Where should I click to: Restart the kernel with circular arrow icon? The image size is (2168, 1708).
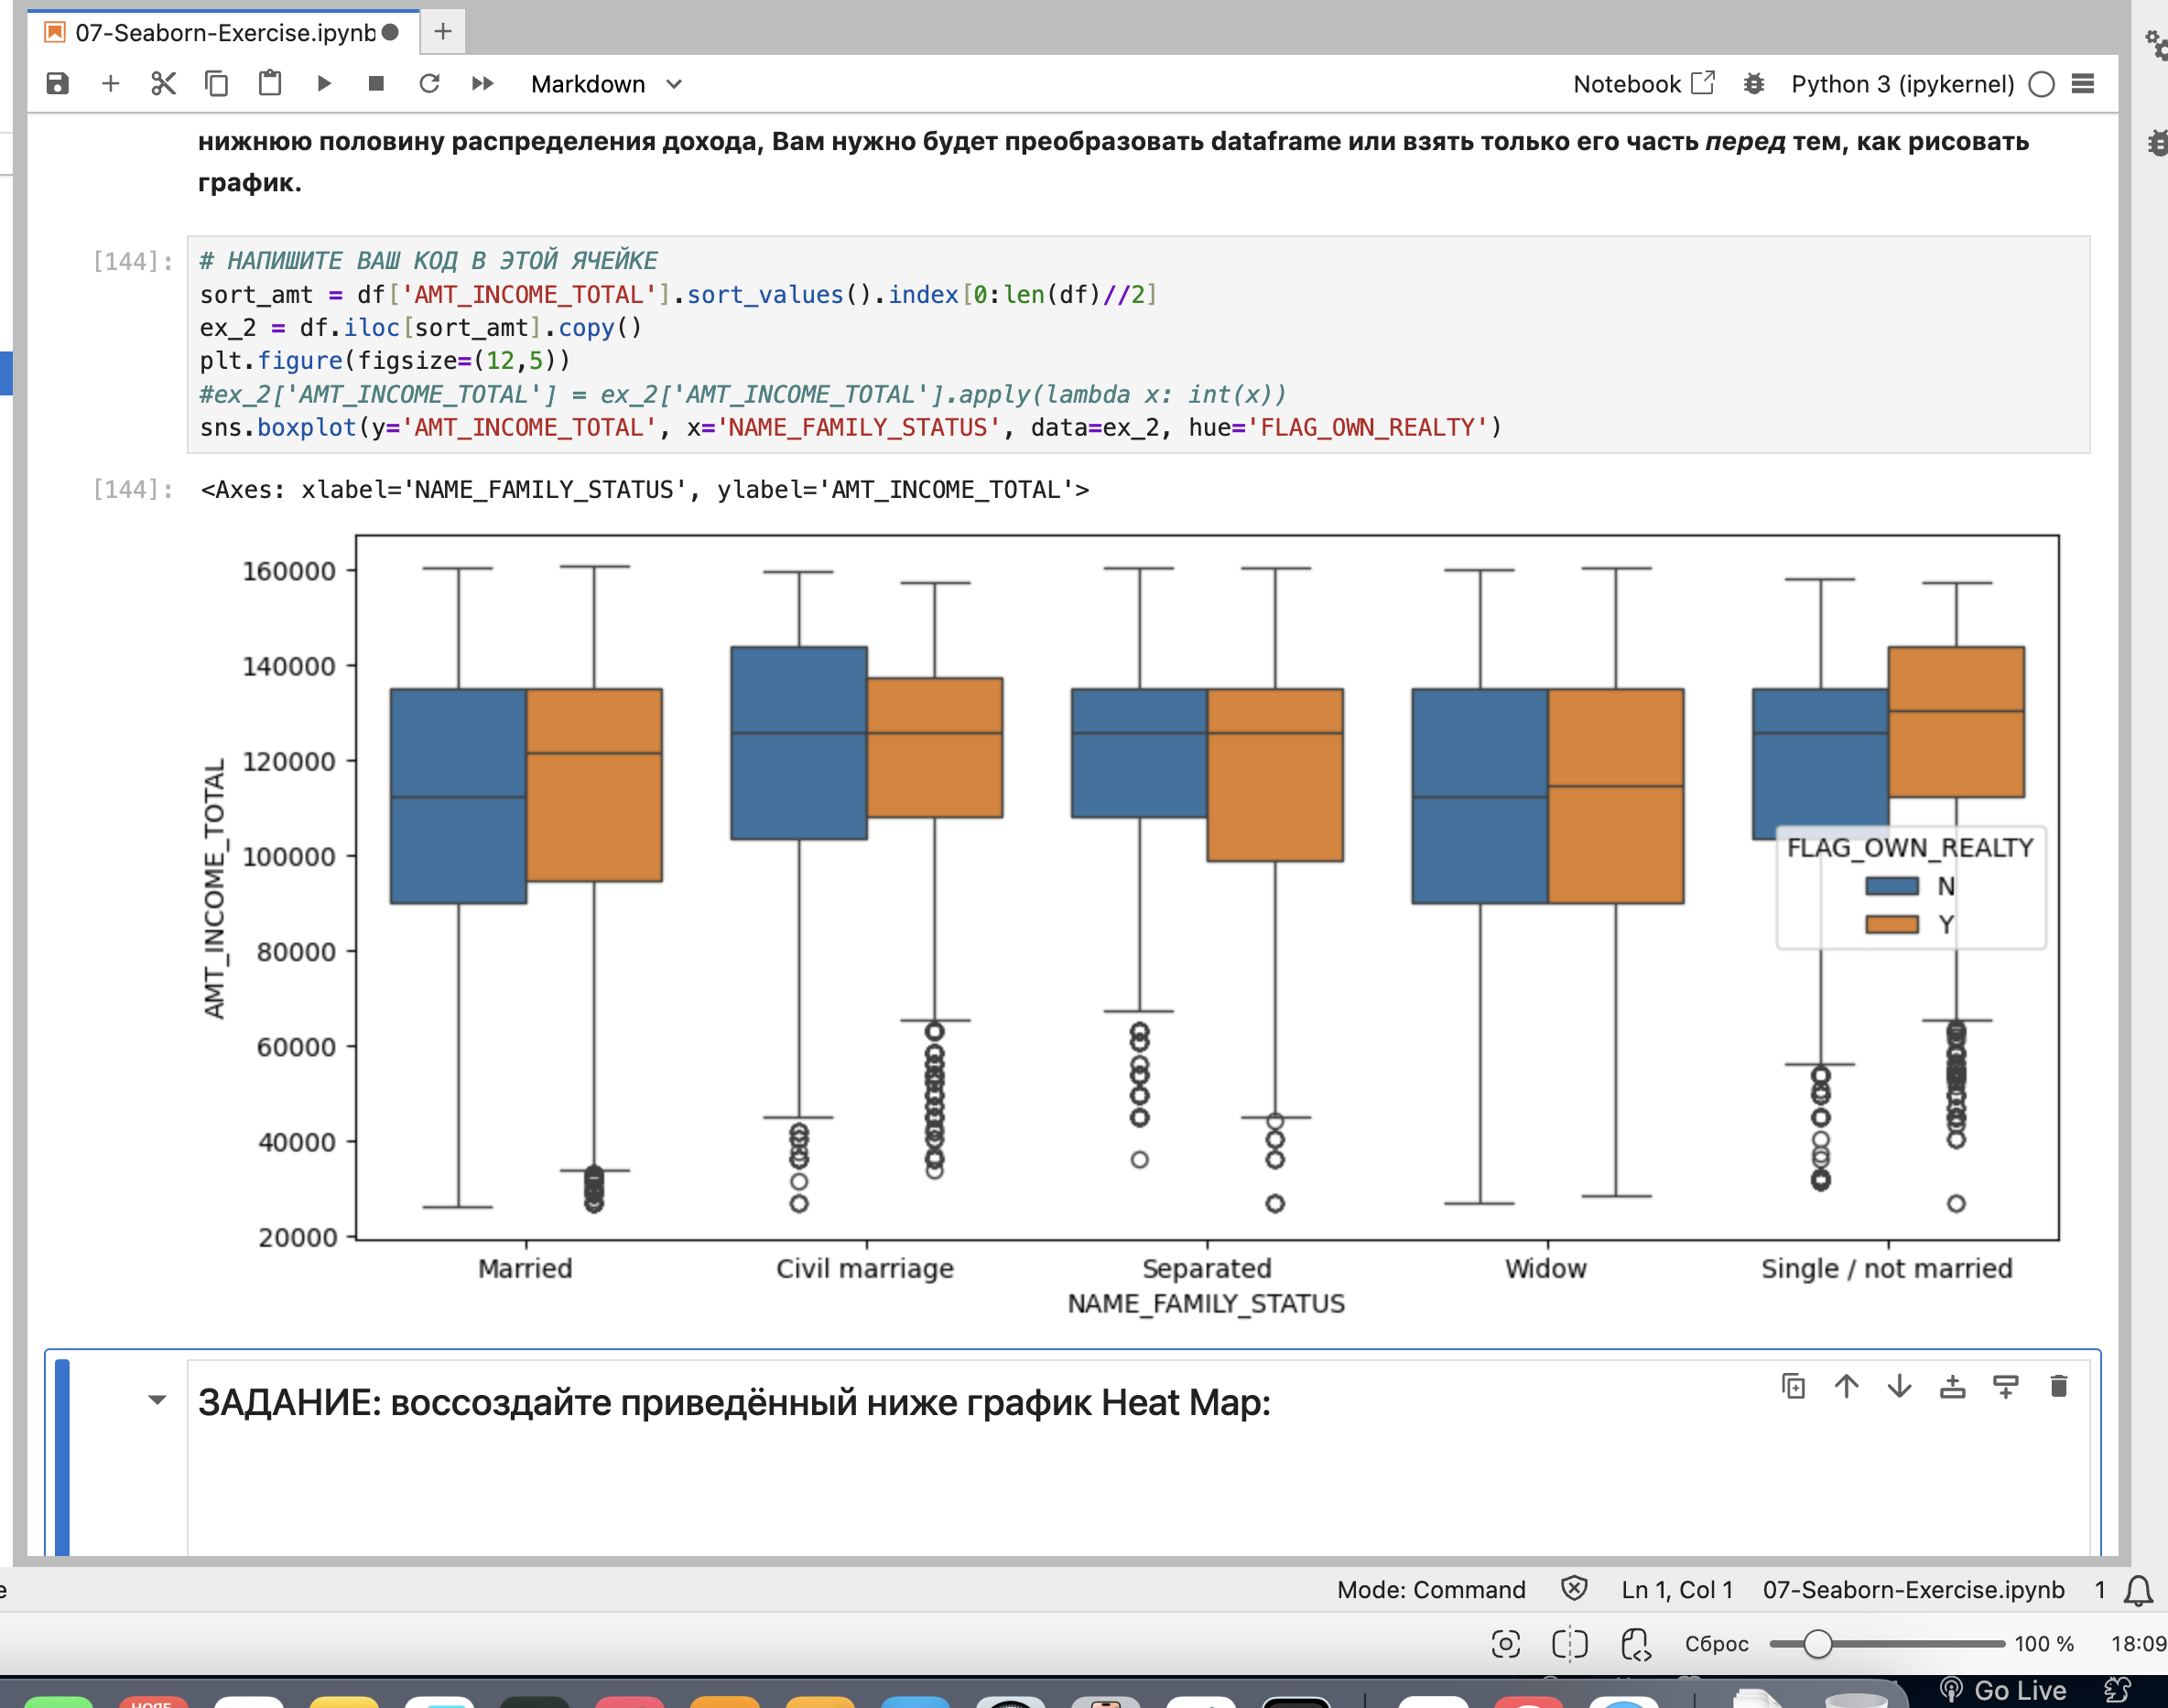[429, 84]
